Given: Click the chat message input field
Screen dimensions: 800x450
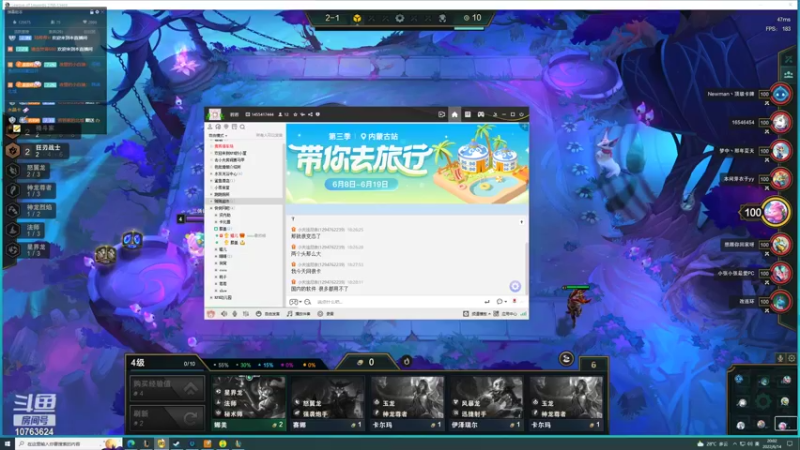Looking at the screenshot, I should pos(398,302).
